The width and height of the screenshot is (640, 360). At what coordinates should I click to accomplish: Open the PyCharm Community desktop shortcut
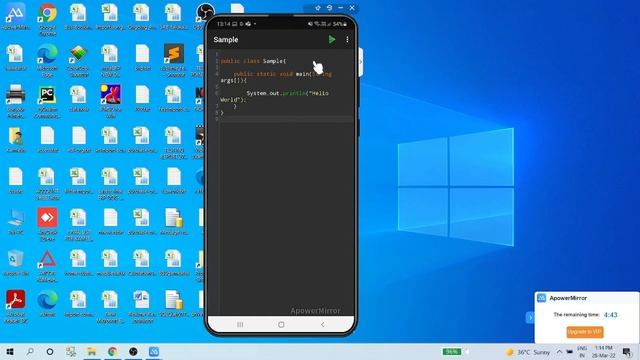47,101
